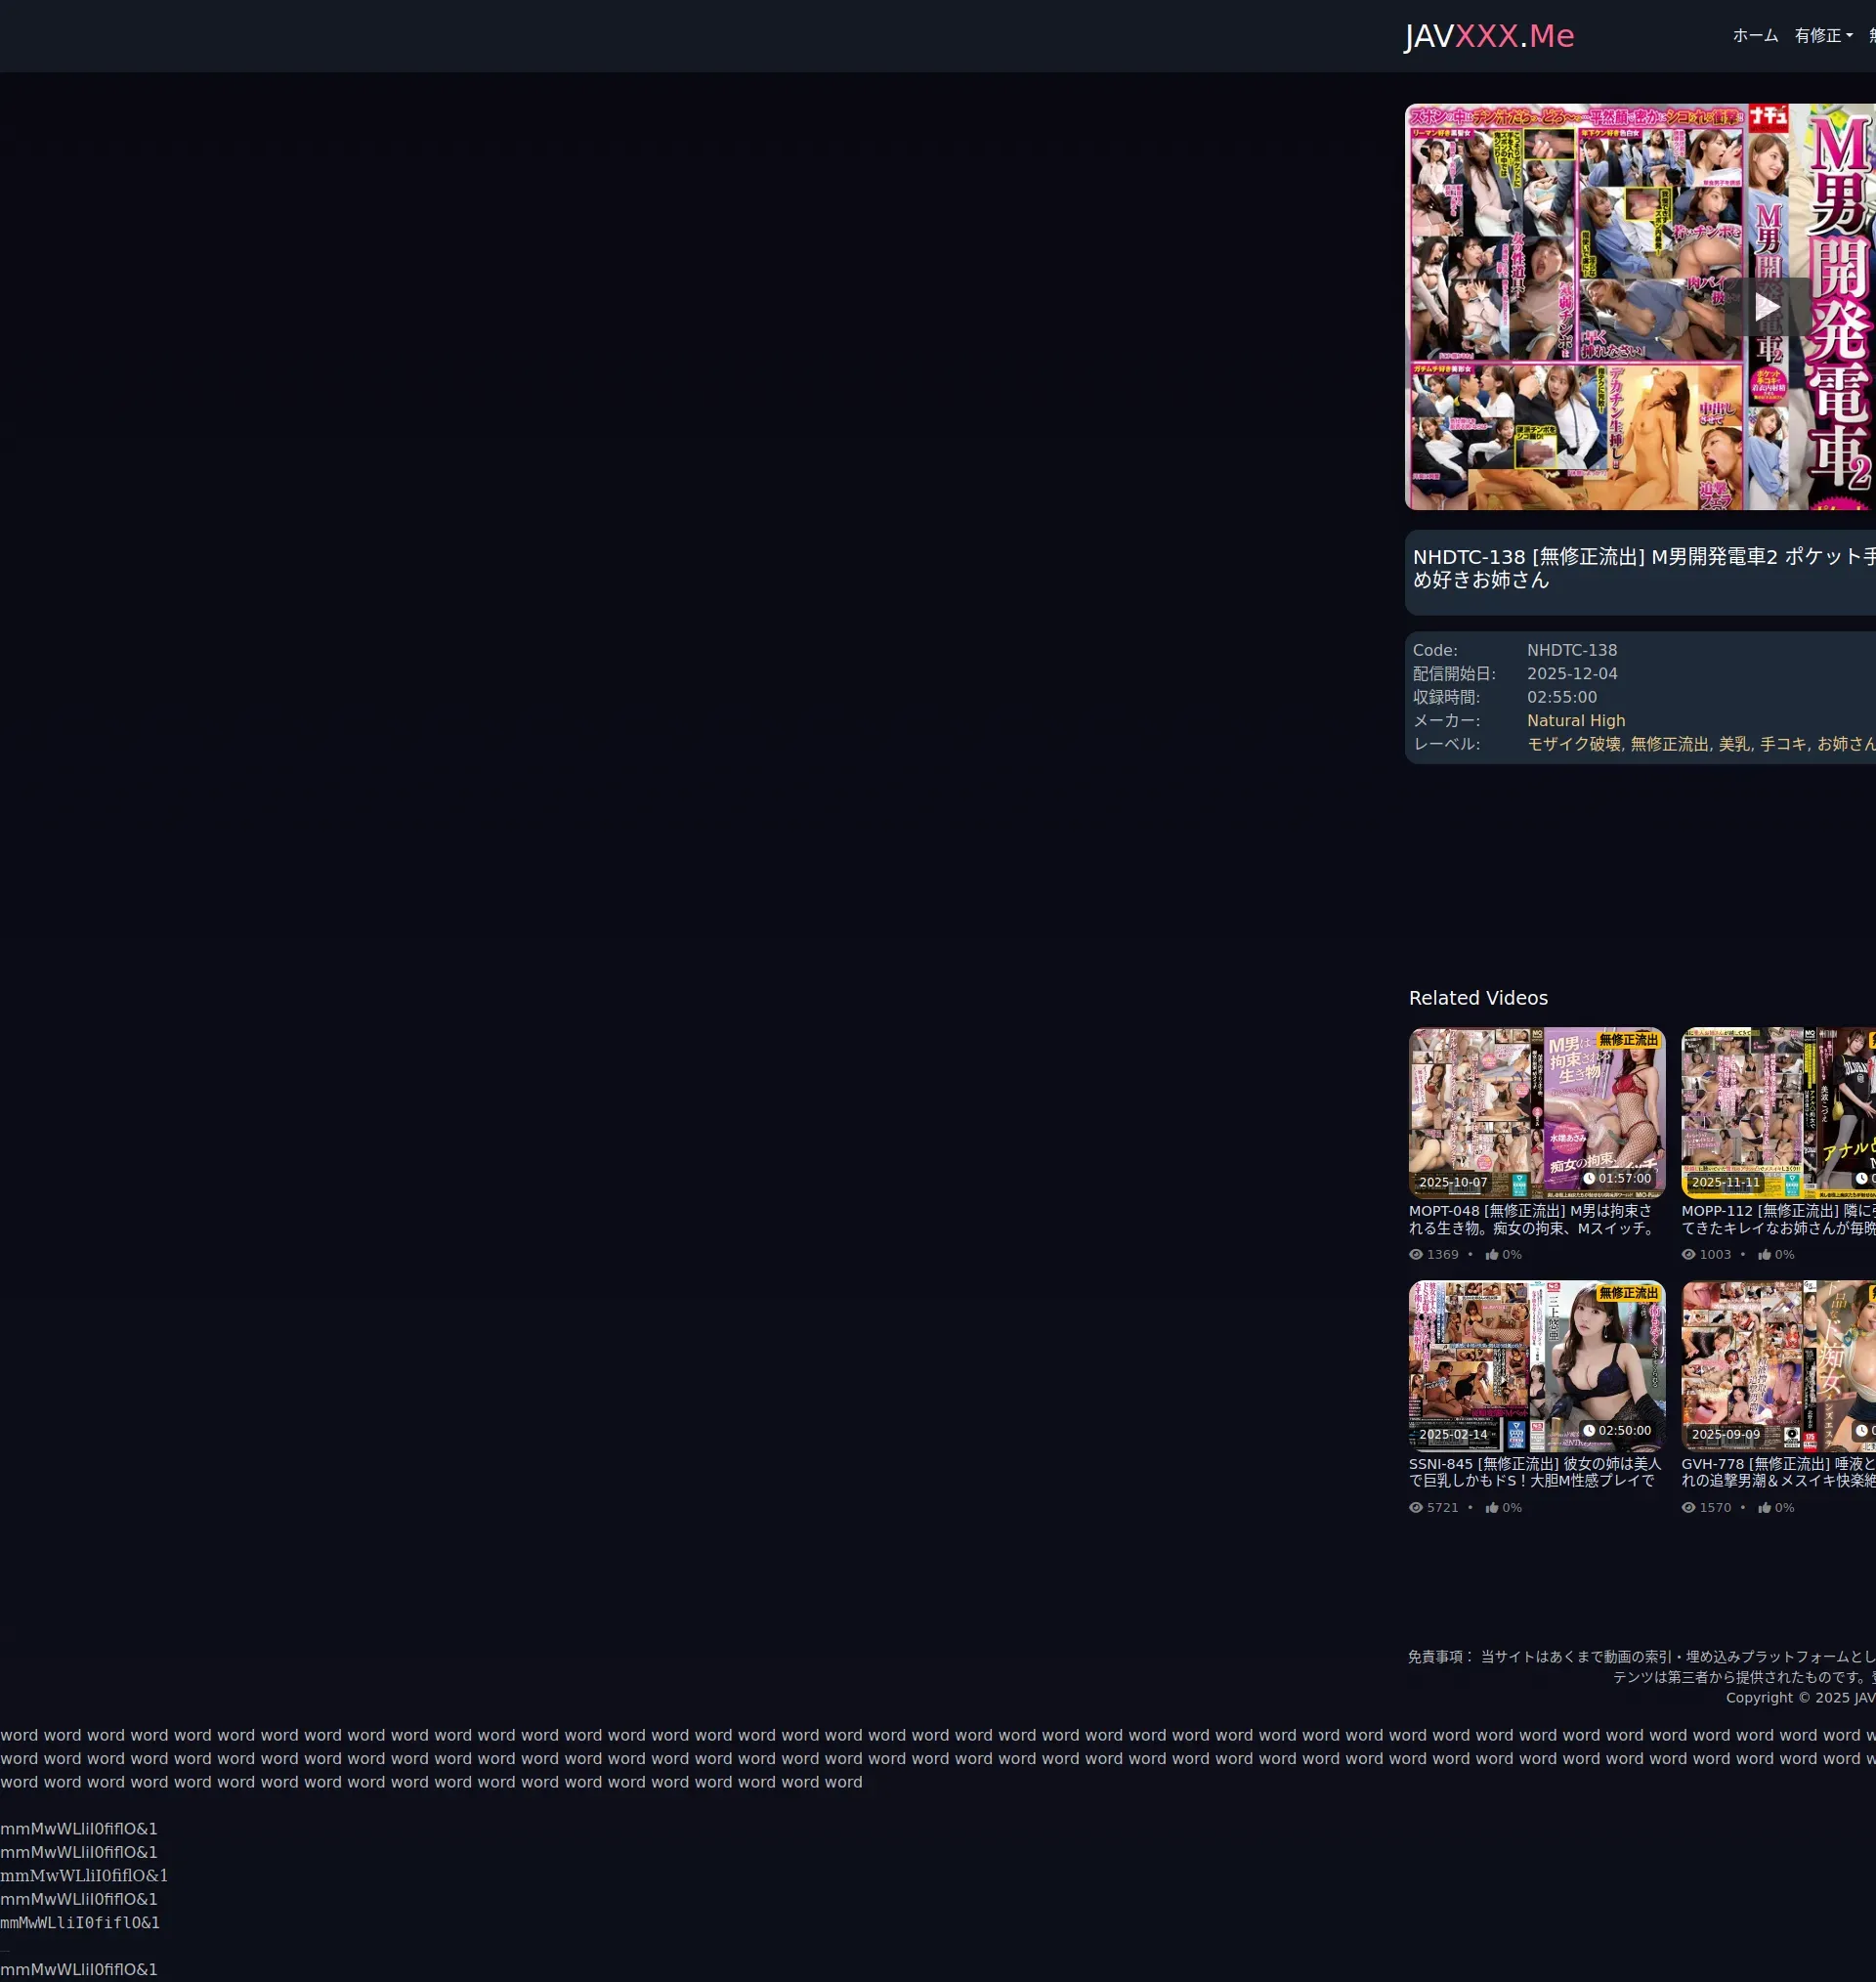The width and height of the screenshot is (1876, 1982).
Task: Open the ホーム menu item
Action: pos(1755,36)
